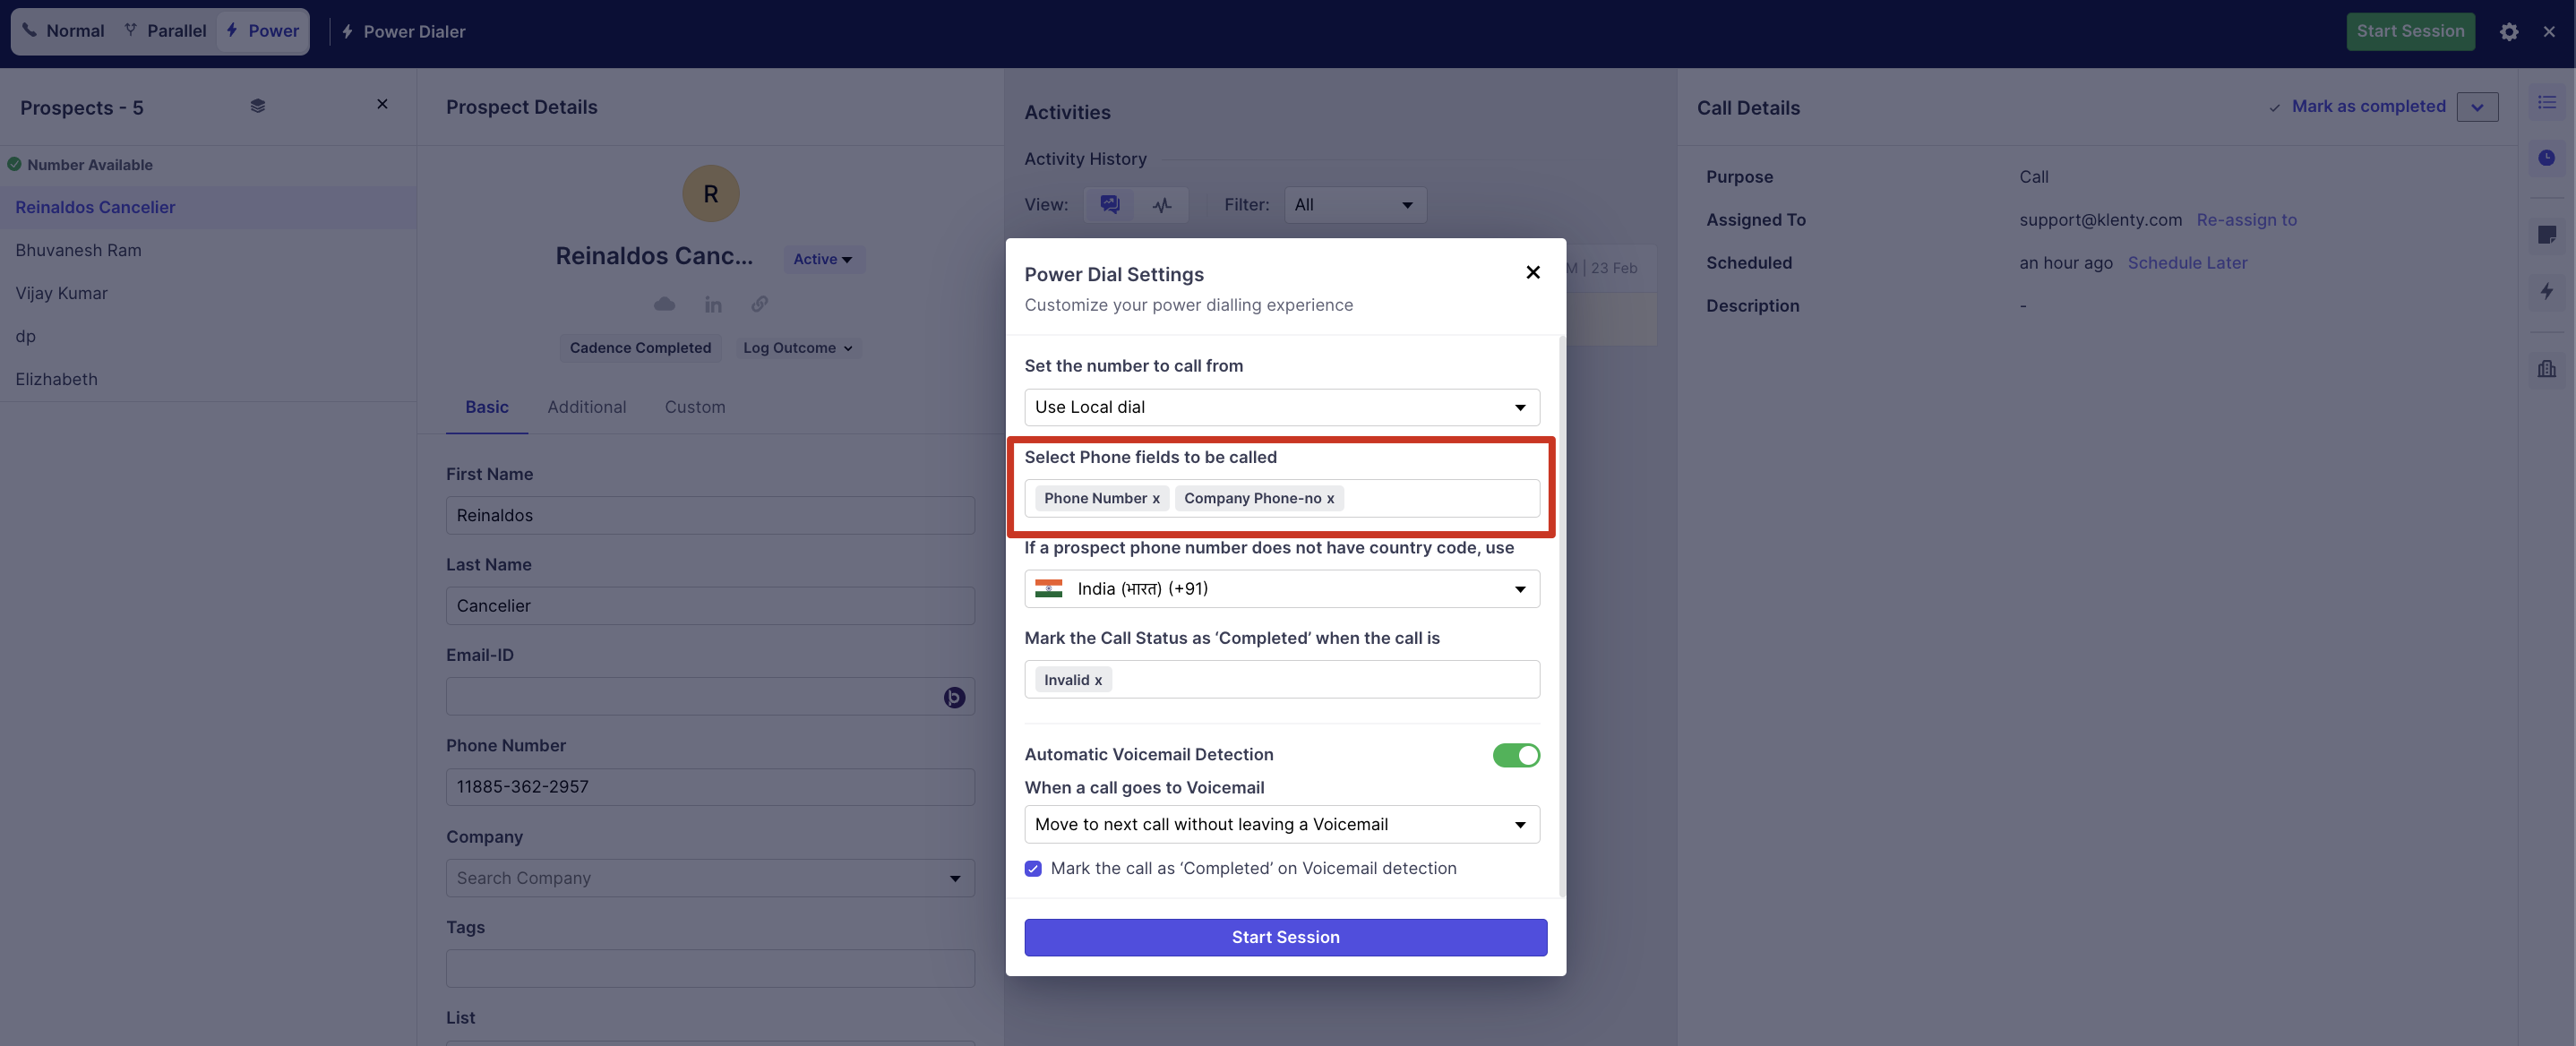2576x1046 pixels.
Task: Uncheck Mark call Completed on Voicemail detection
Action: point(1033,869)
